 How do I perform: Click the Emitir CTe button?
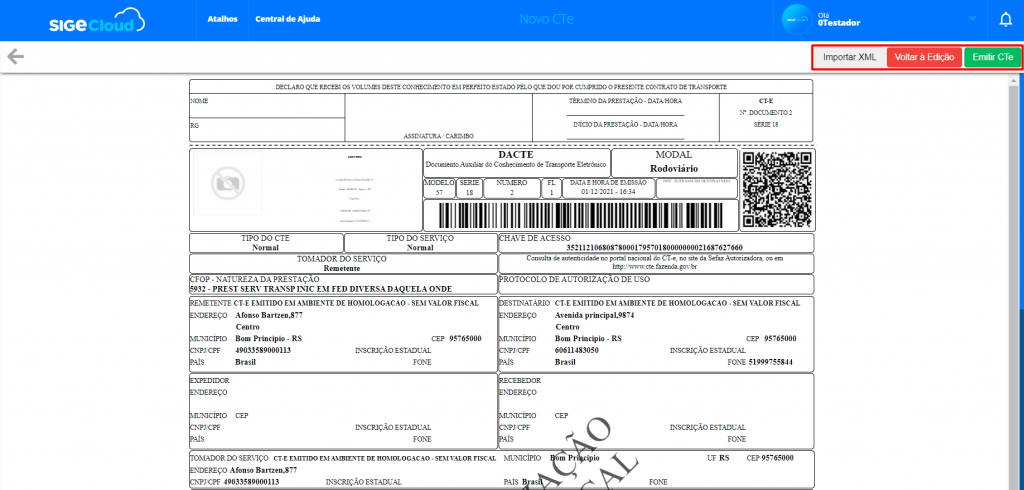[993, 57]
